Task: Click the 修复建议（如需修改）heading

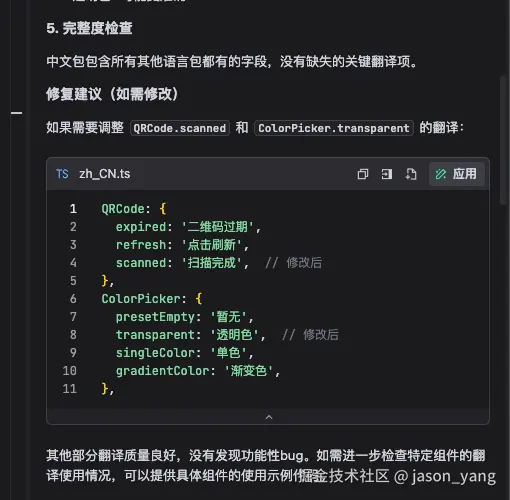Action: (x=112, y=94)
